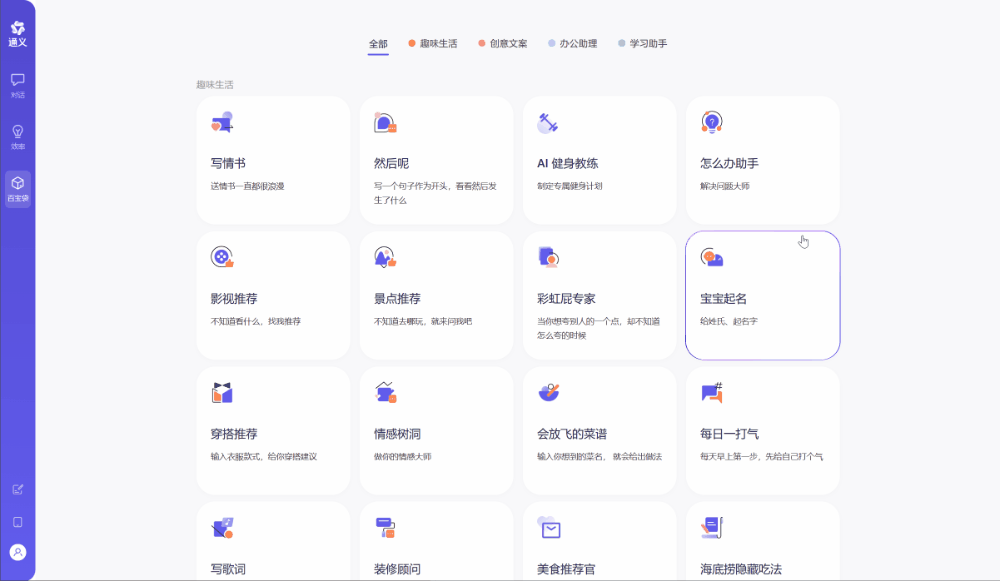The image size is (1000, 581).
Task: Open the 宝宝起名 card title
Action: 723,298
